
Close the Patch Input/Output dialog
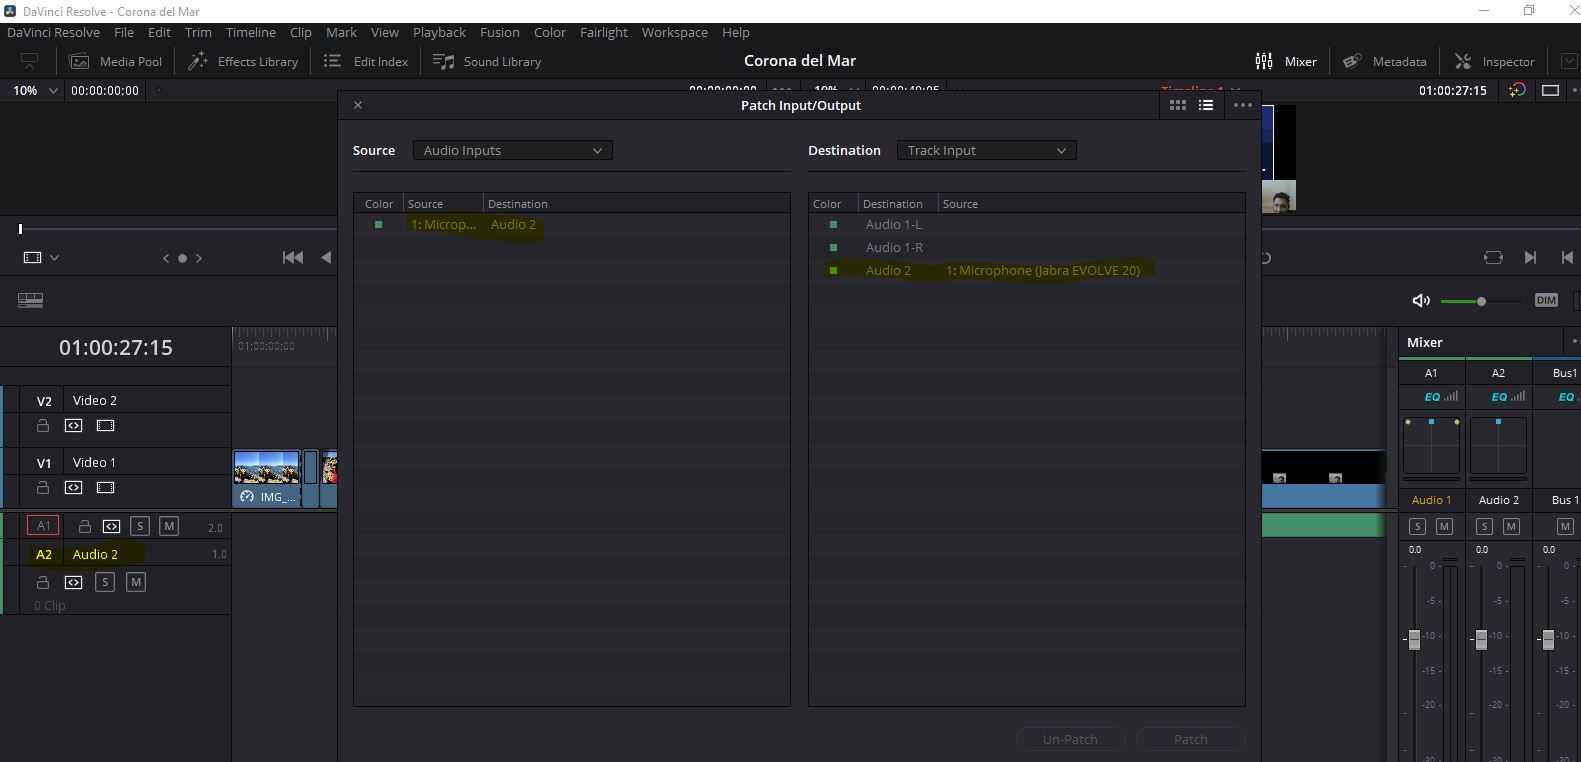coord(358,105)
